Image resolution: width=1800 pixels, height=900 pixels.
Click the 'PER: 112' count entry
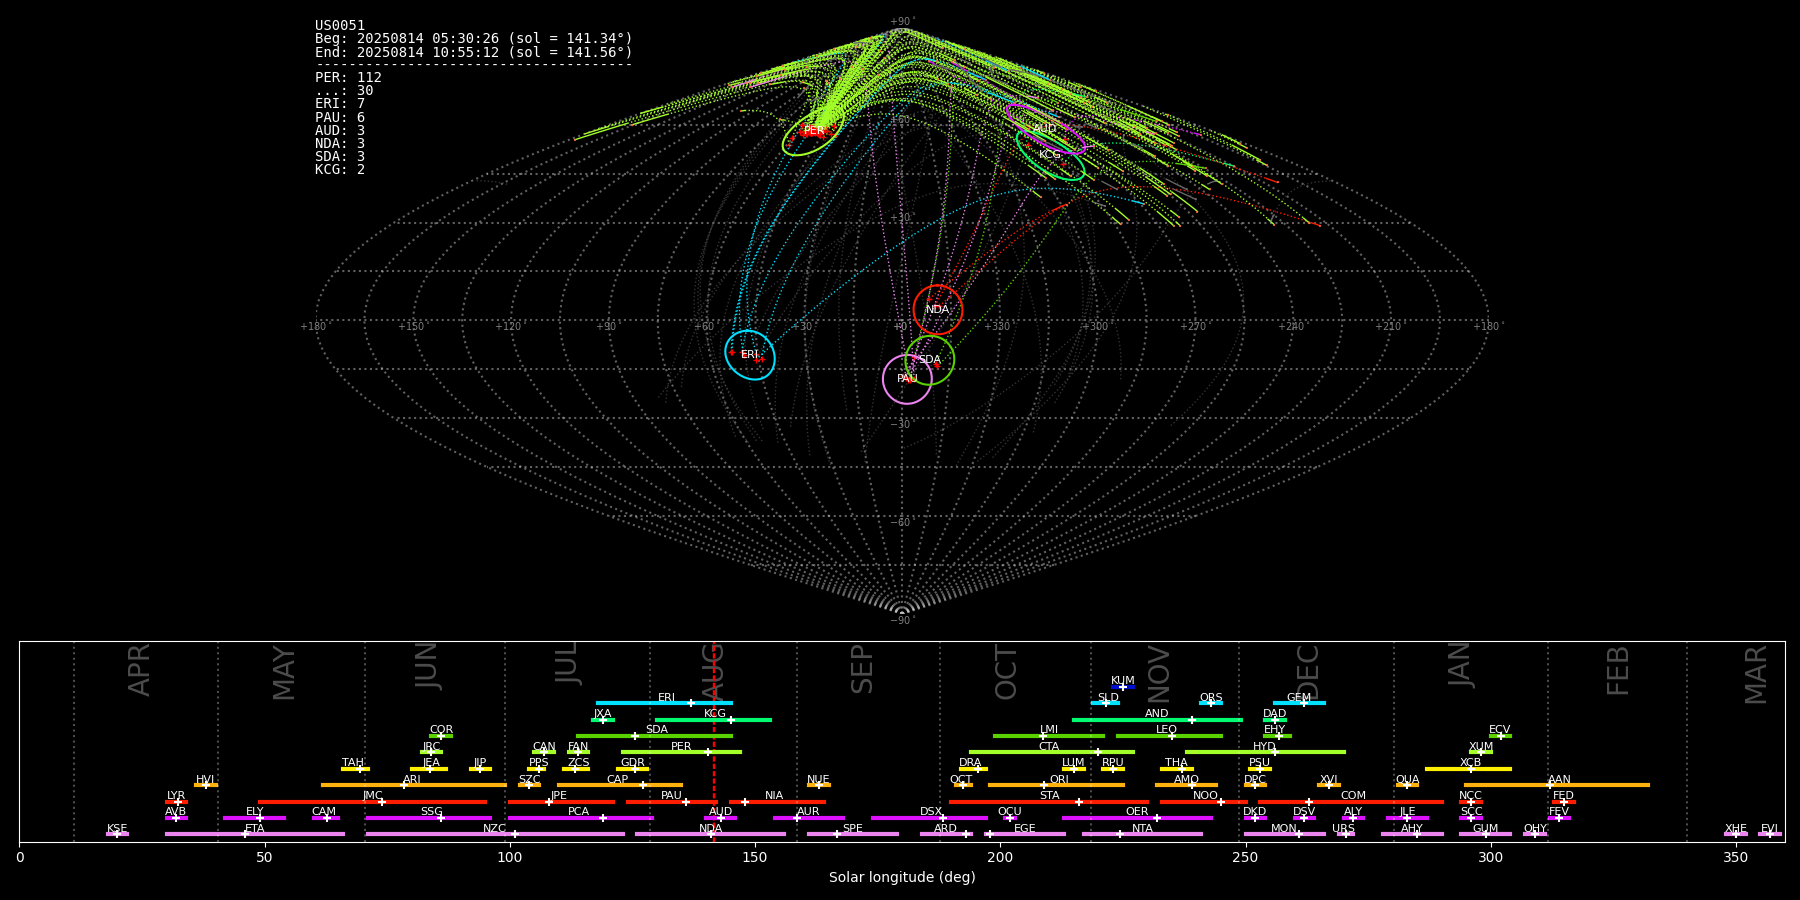pos(348,78)
